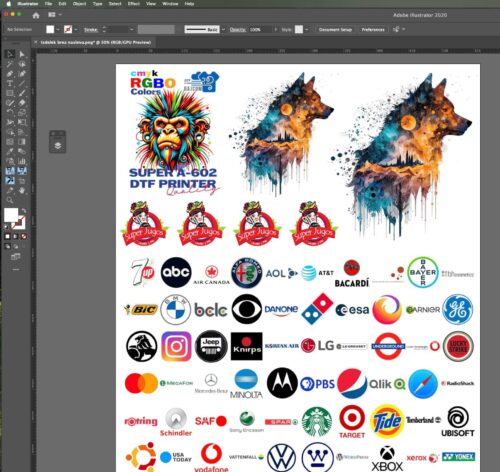Select the Type tool

[10, 83]
